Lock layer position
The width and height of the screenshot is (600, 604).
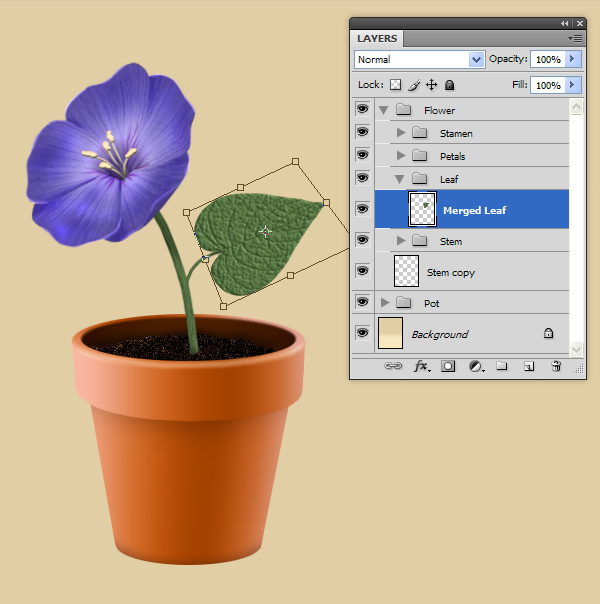coord(431,86)
